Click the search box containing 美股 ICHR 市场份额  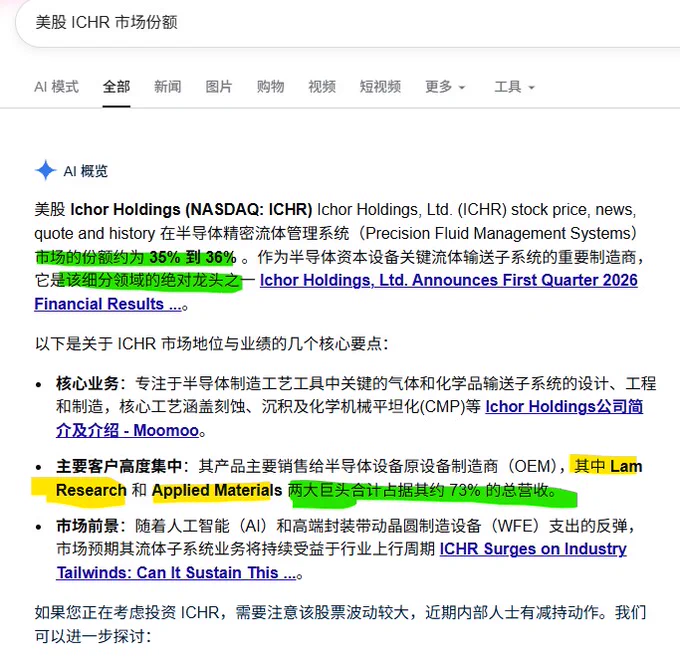(x=348, y=23)
